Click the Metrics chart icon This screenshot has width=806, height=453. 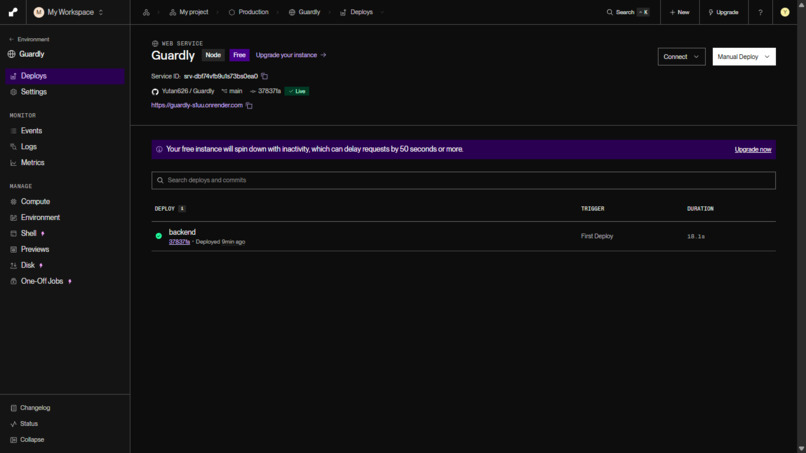(x=13, y=163)
